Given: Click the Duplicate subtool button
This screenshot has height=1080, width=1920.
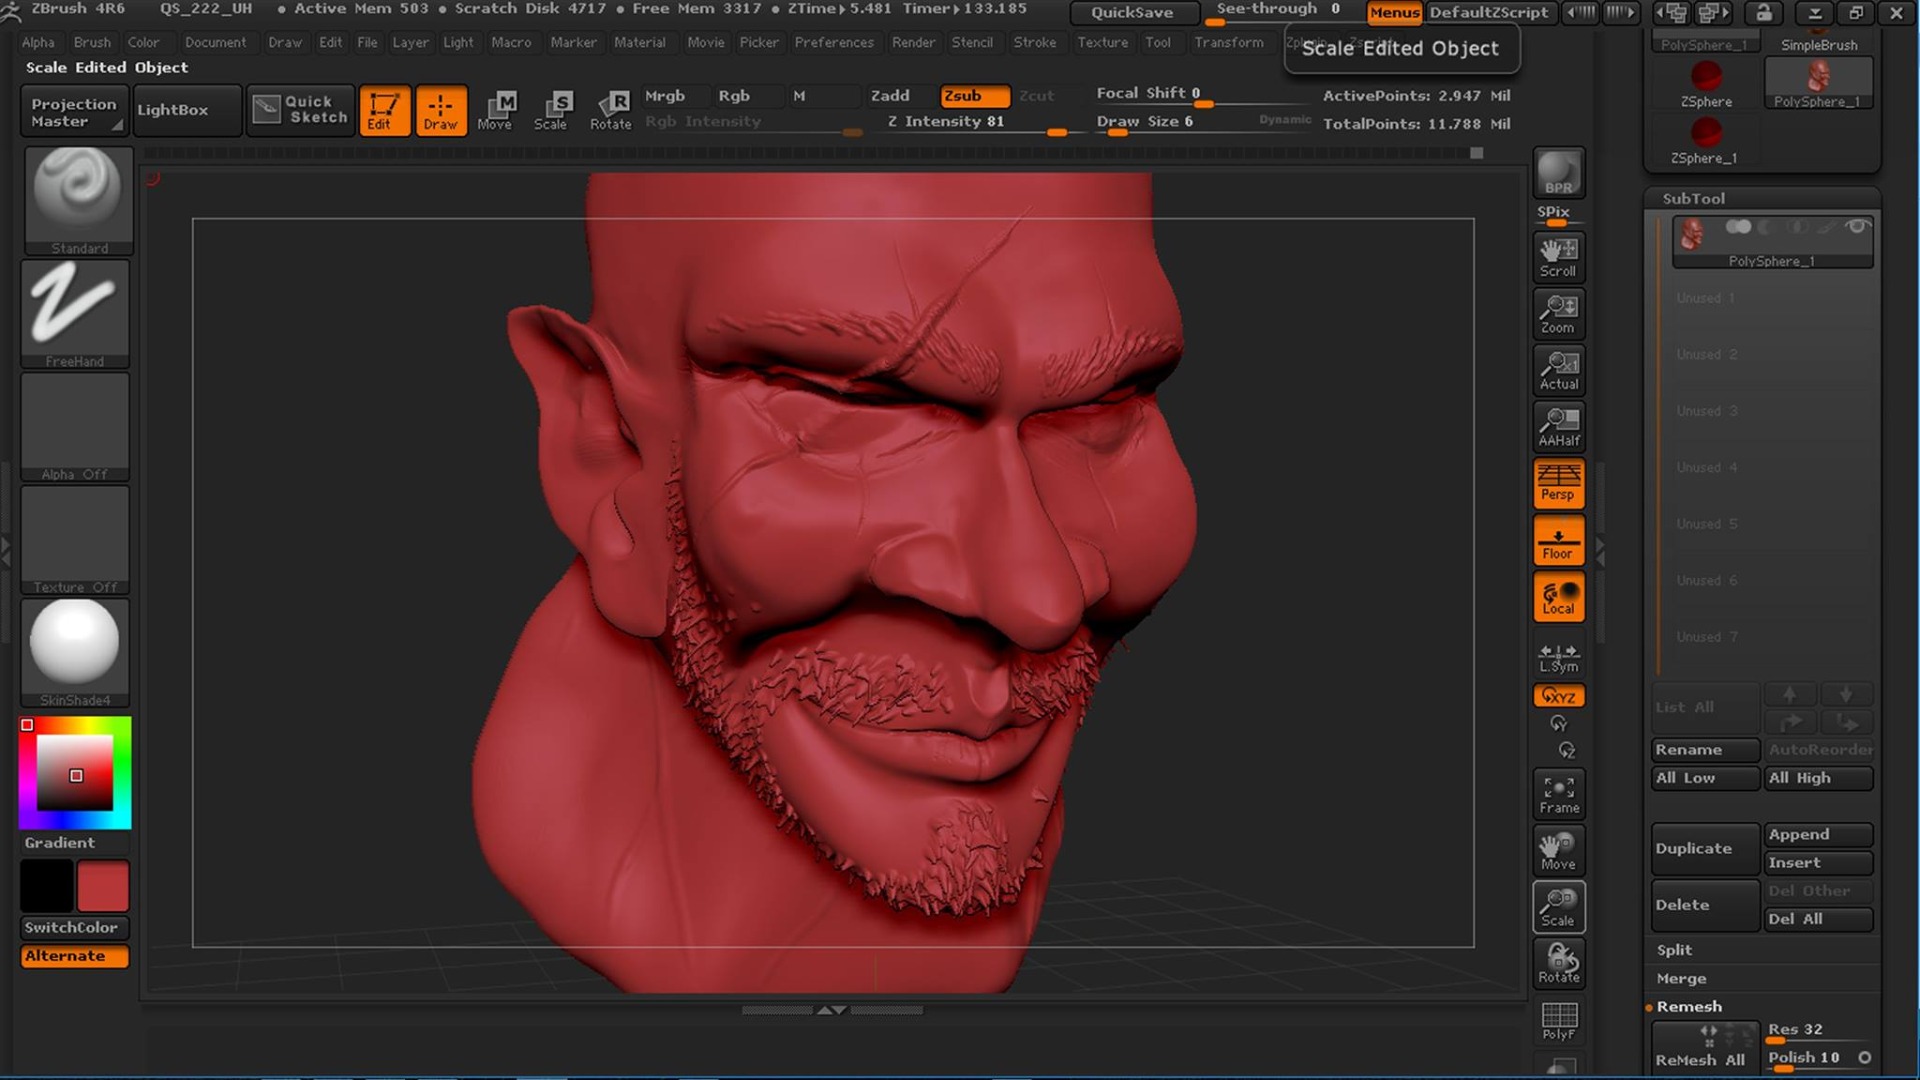Looking at the screenshot, I should click(x=1704, y=848).
